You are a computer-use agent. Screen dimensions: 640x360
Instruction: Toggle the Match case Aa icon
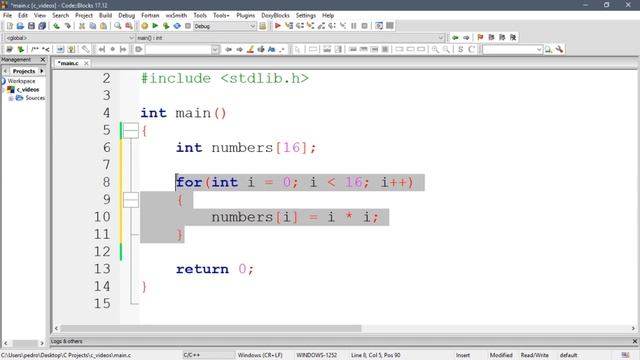click(x=271, y=49)
